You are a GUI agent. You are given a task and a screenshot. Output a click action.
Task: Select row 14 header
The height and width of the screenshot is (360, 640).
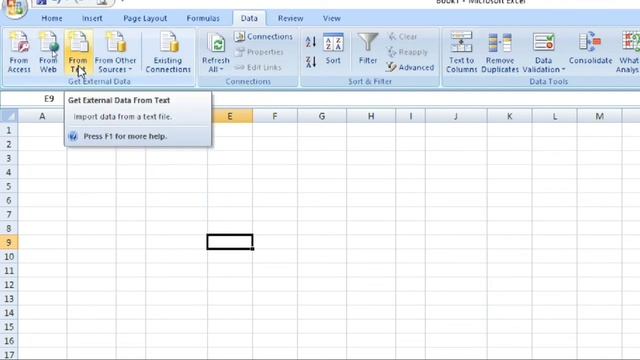[9, 313]
